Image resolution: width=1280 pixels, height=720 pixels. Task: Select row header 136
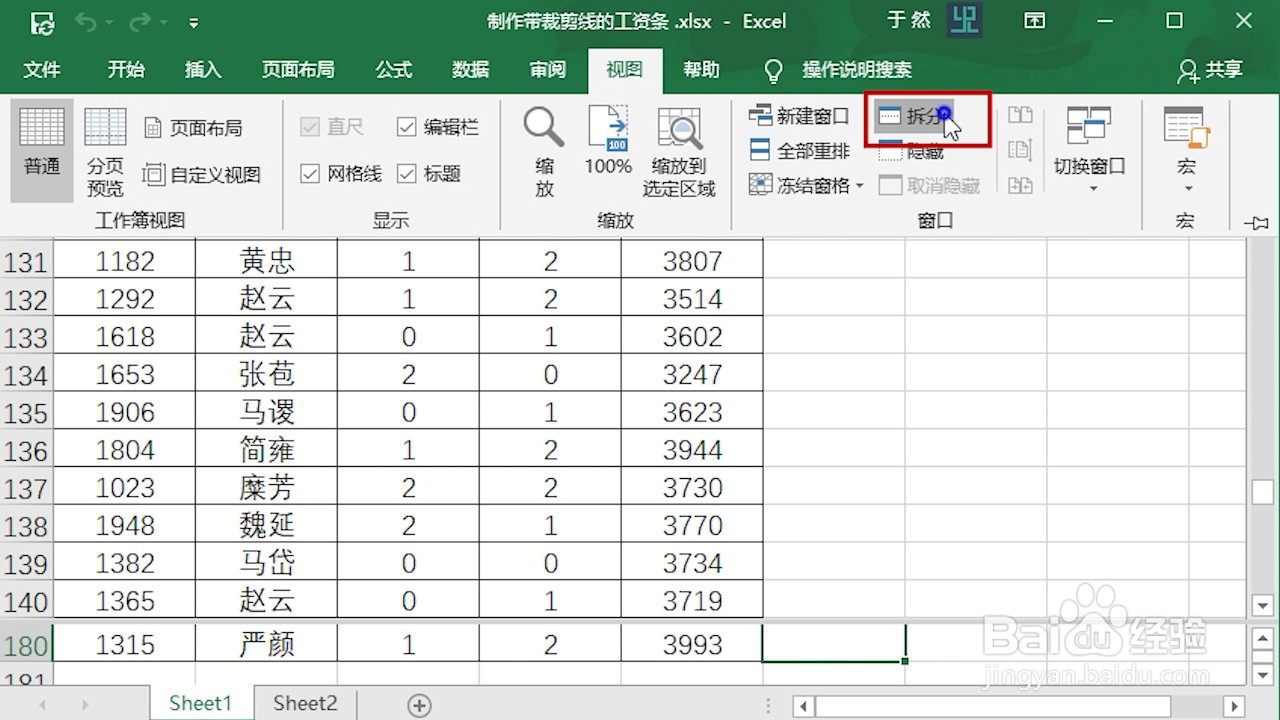pos(26,450)
